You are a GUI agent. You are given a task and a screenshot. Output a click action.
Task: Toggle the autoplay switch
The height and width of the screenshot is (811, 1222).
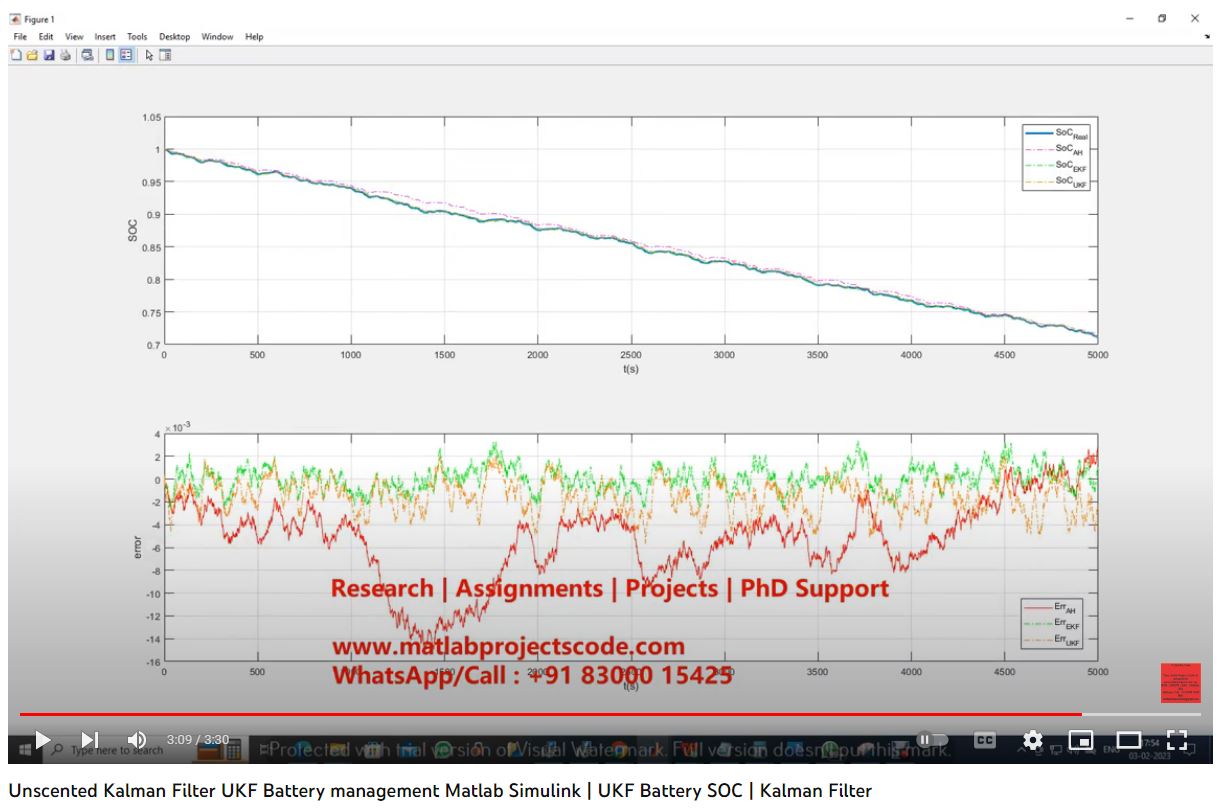tap(931, 740)
